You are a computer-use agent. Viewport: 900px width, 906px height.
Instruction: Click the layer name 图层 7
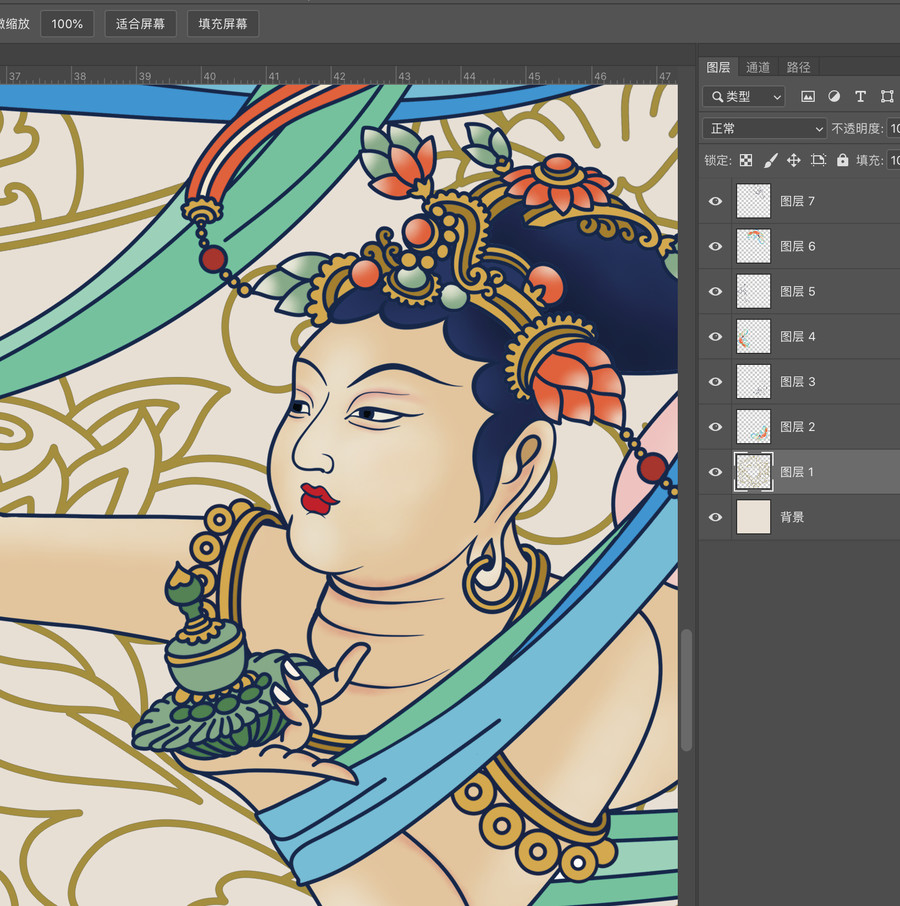(x=797, y=201)
